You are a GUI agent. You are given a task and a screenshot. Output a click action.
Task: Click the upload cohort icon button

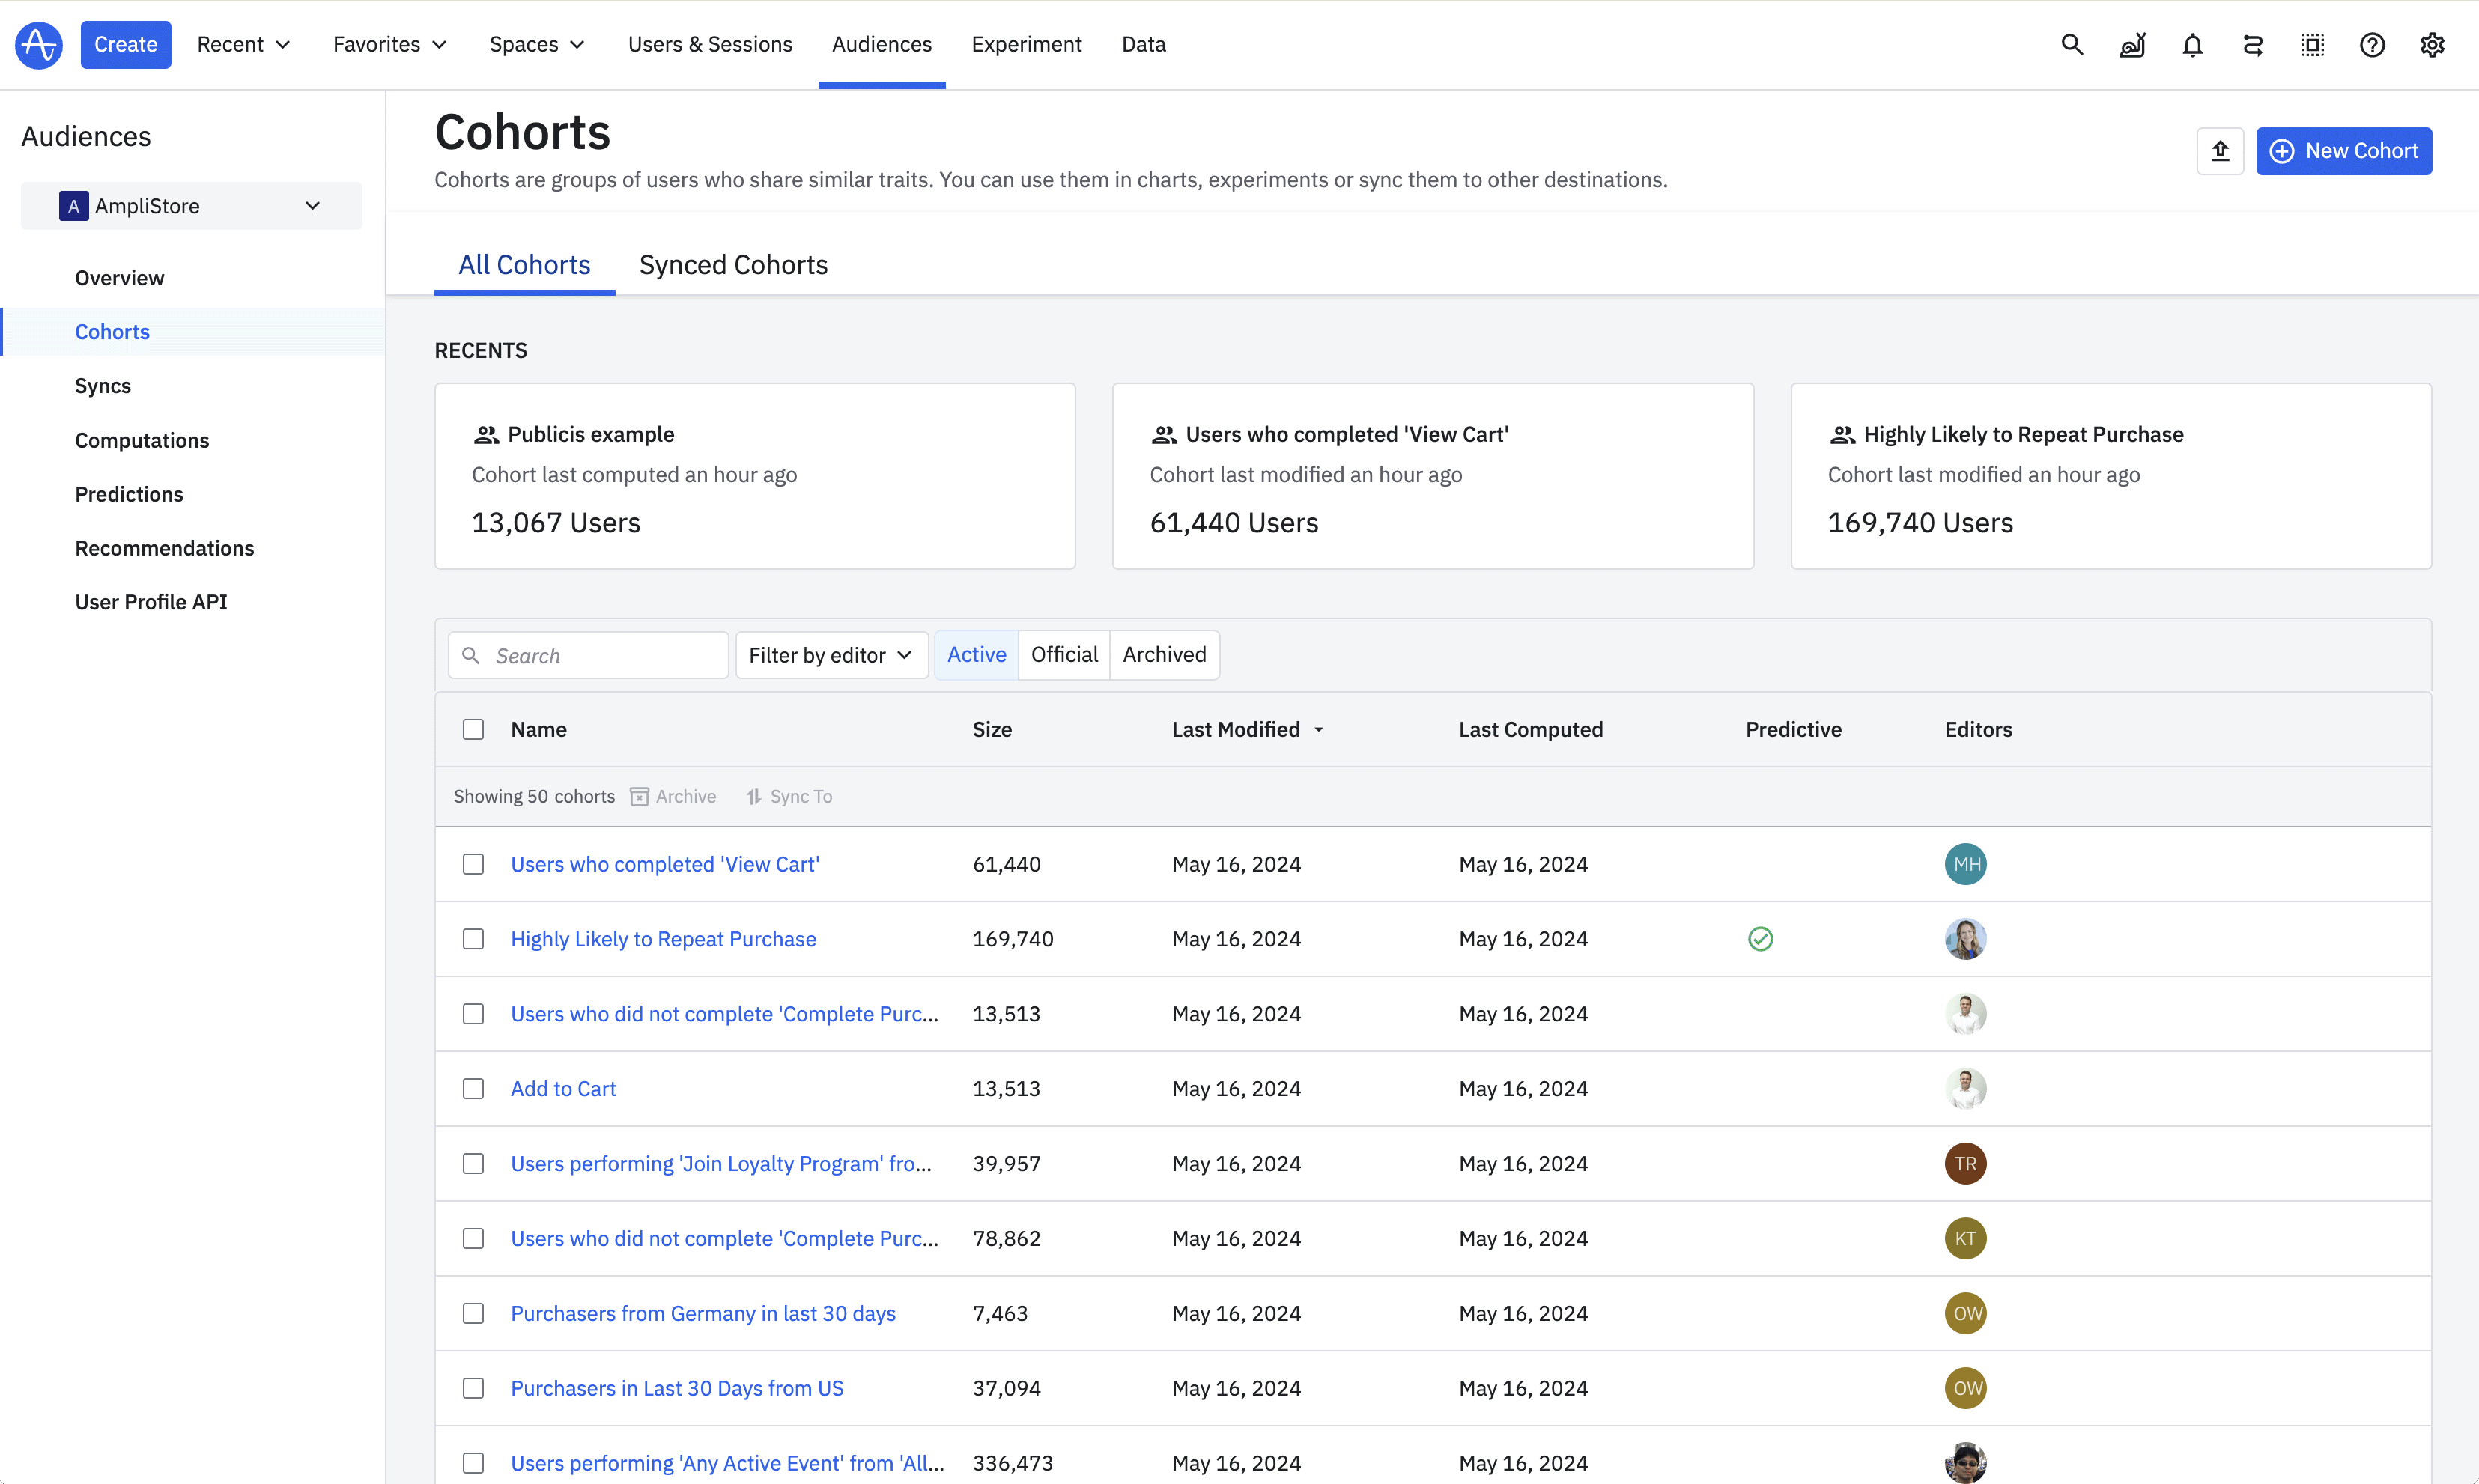click(x=2220, y=151)
